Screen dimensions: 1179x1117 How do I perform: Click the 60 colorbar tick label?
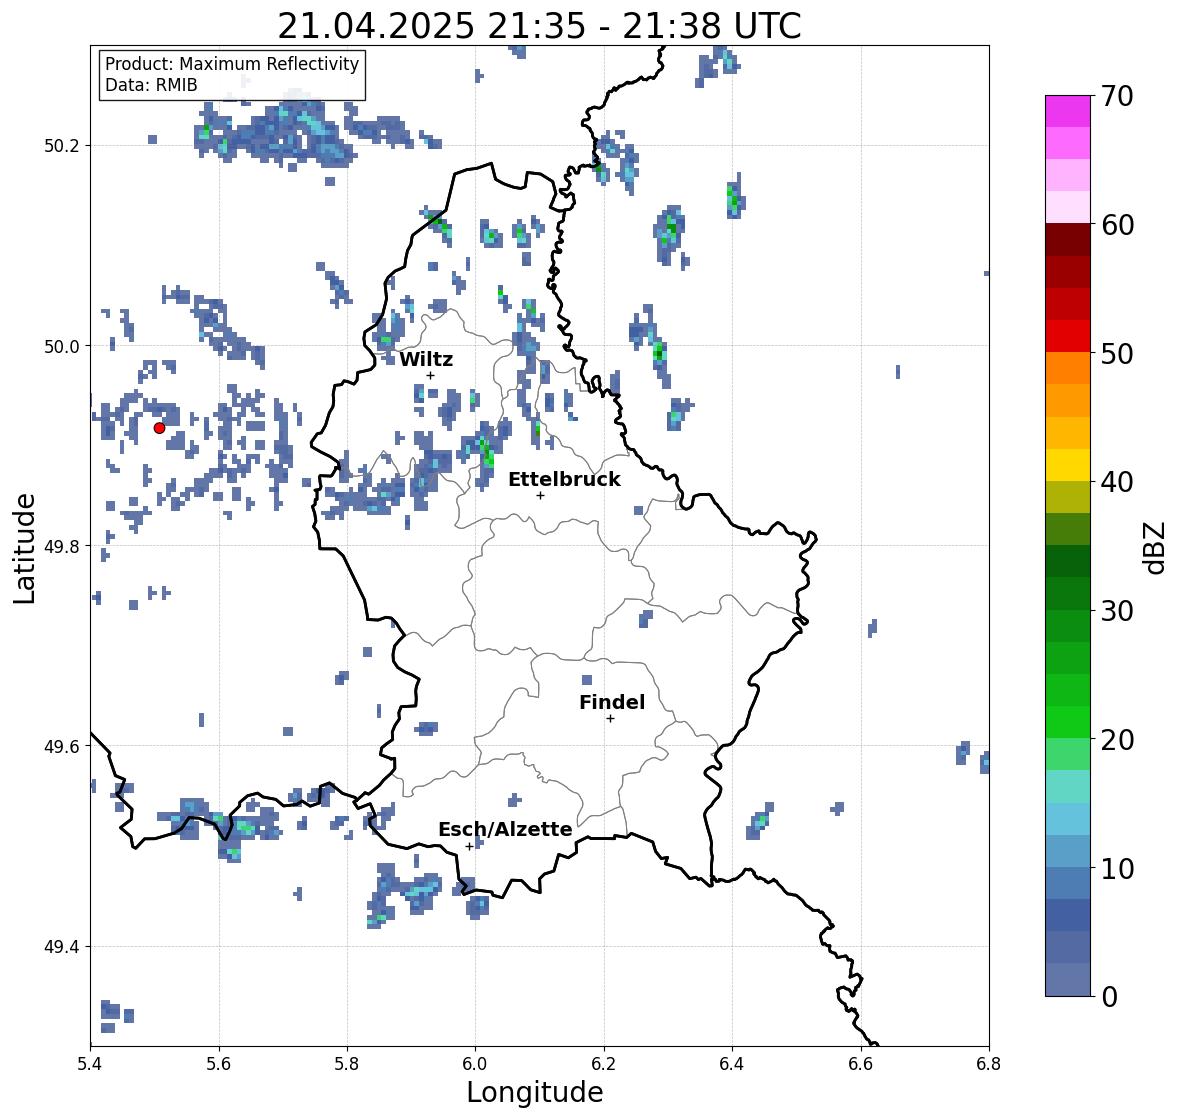1117,225
